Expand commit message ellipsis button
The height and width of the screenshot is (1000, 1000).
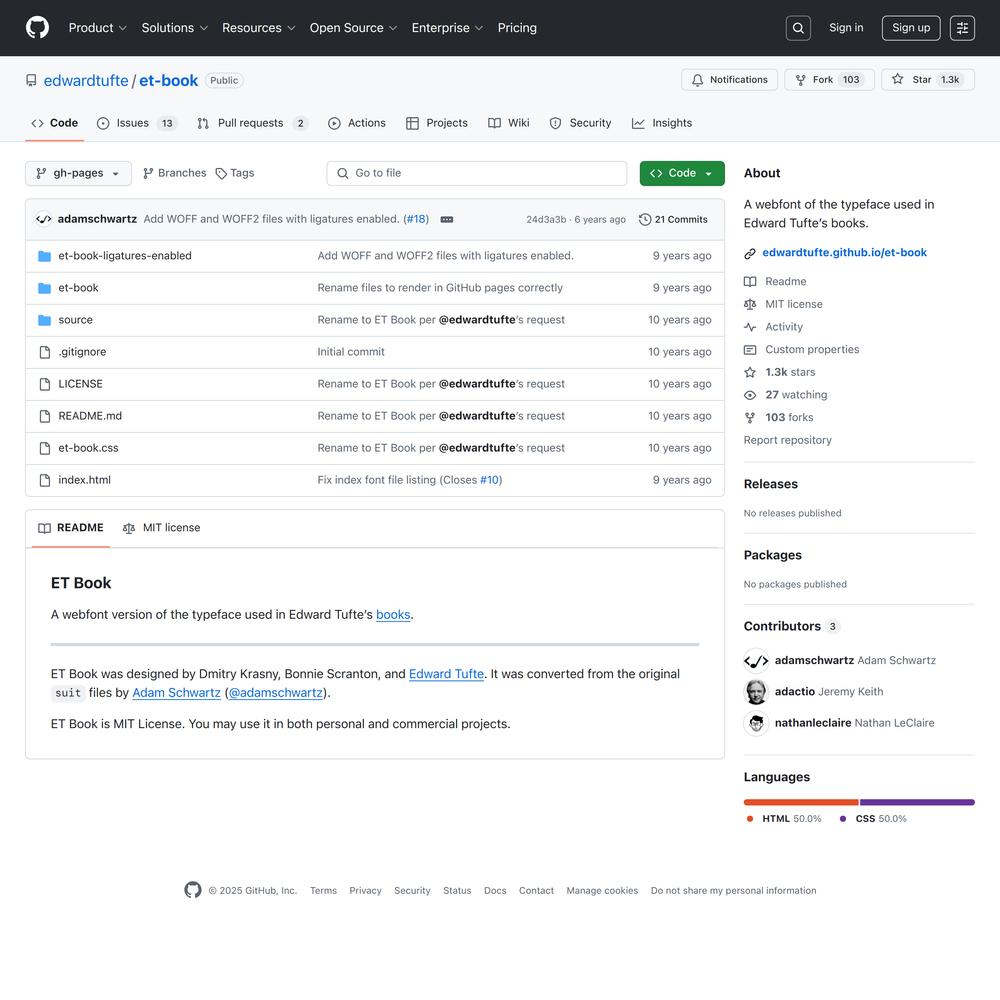(x=446, y=219)
